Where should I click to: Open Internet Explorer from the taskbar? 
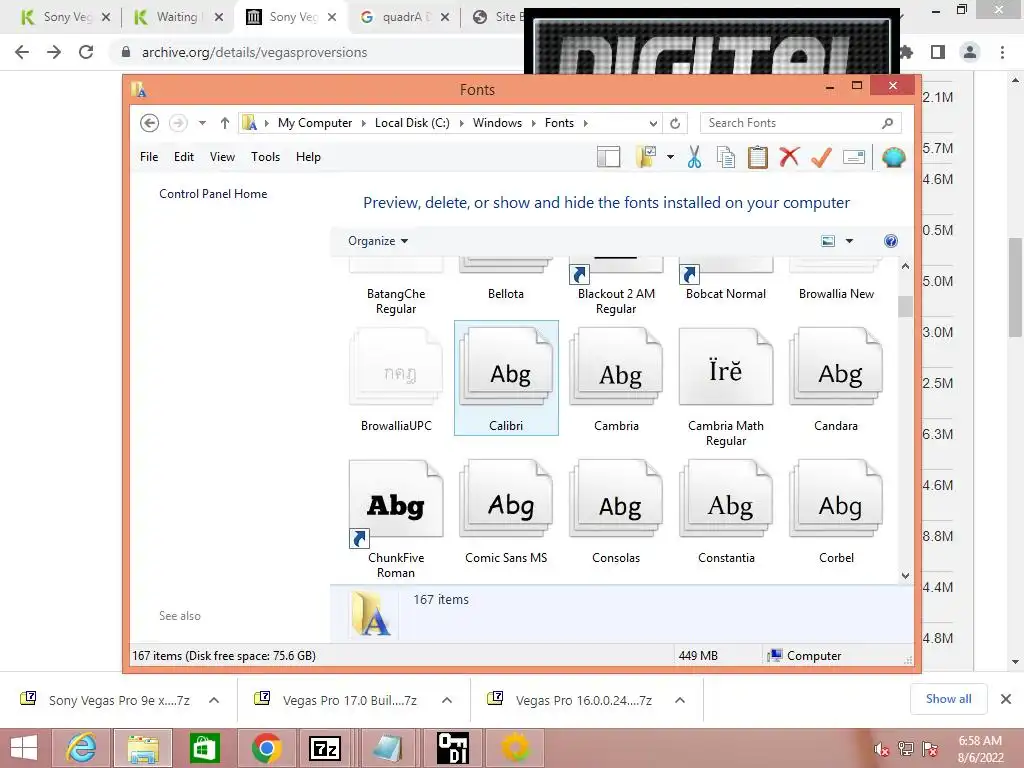coord(81,748)
